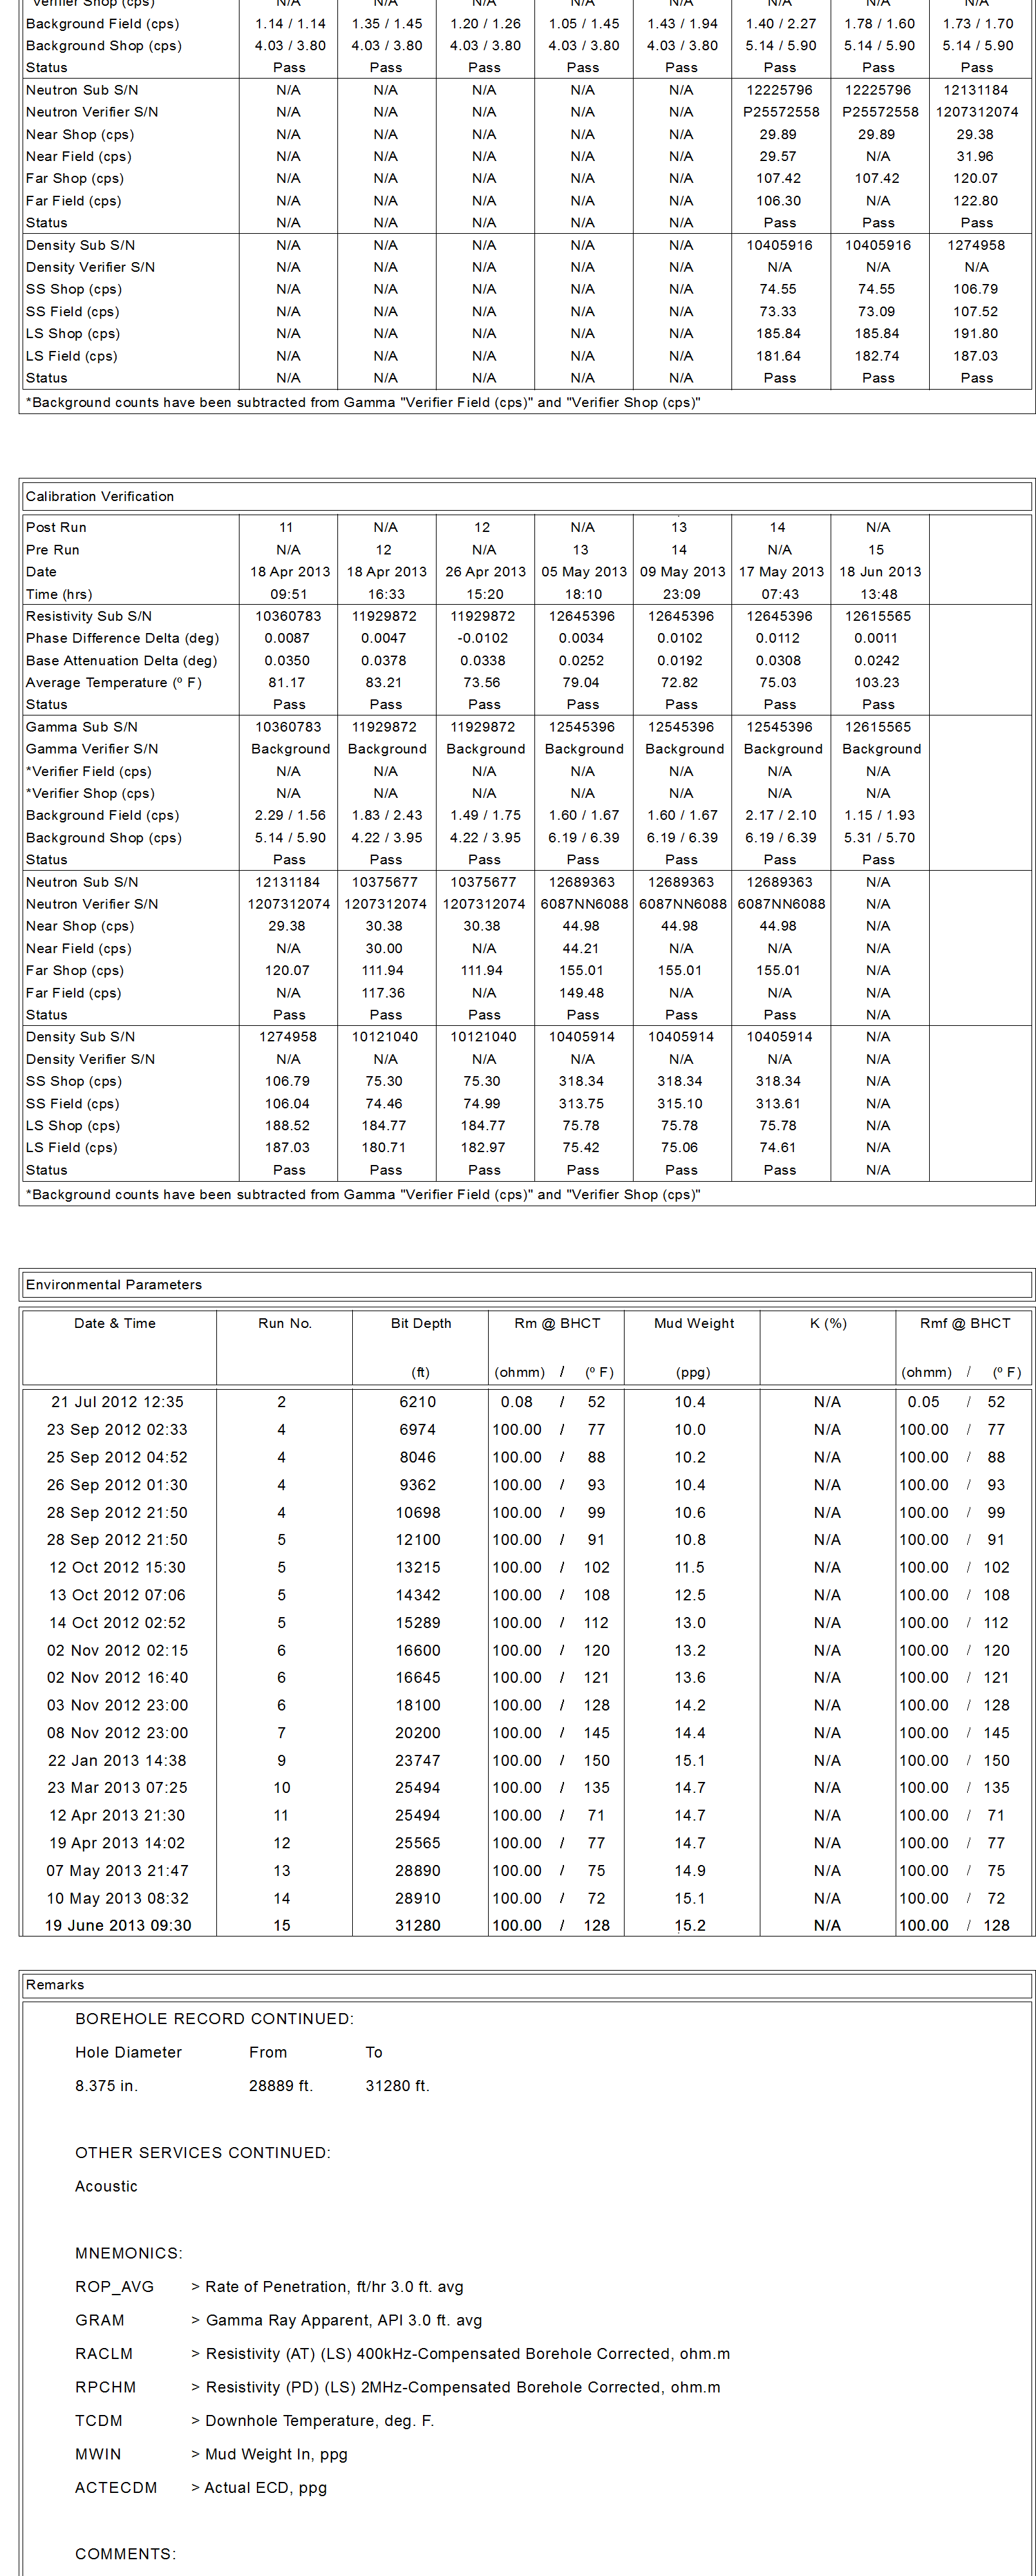The height and width of the screenshot is (2576, 1036).
Task: Click the '12 Oct 2012 15:30' date entry
Action: (x=118, y=1567)
